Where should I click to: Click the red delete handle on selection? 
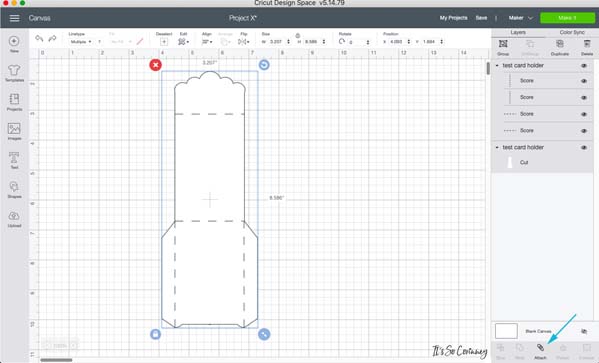coord(155,65)
